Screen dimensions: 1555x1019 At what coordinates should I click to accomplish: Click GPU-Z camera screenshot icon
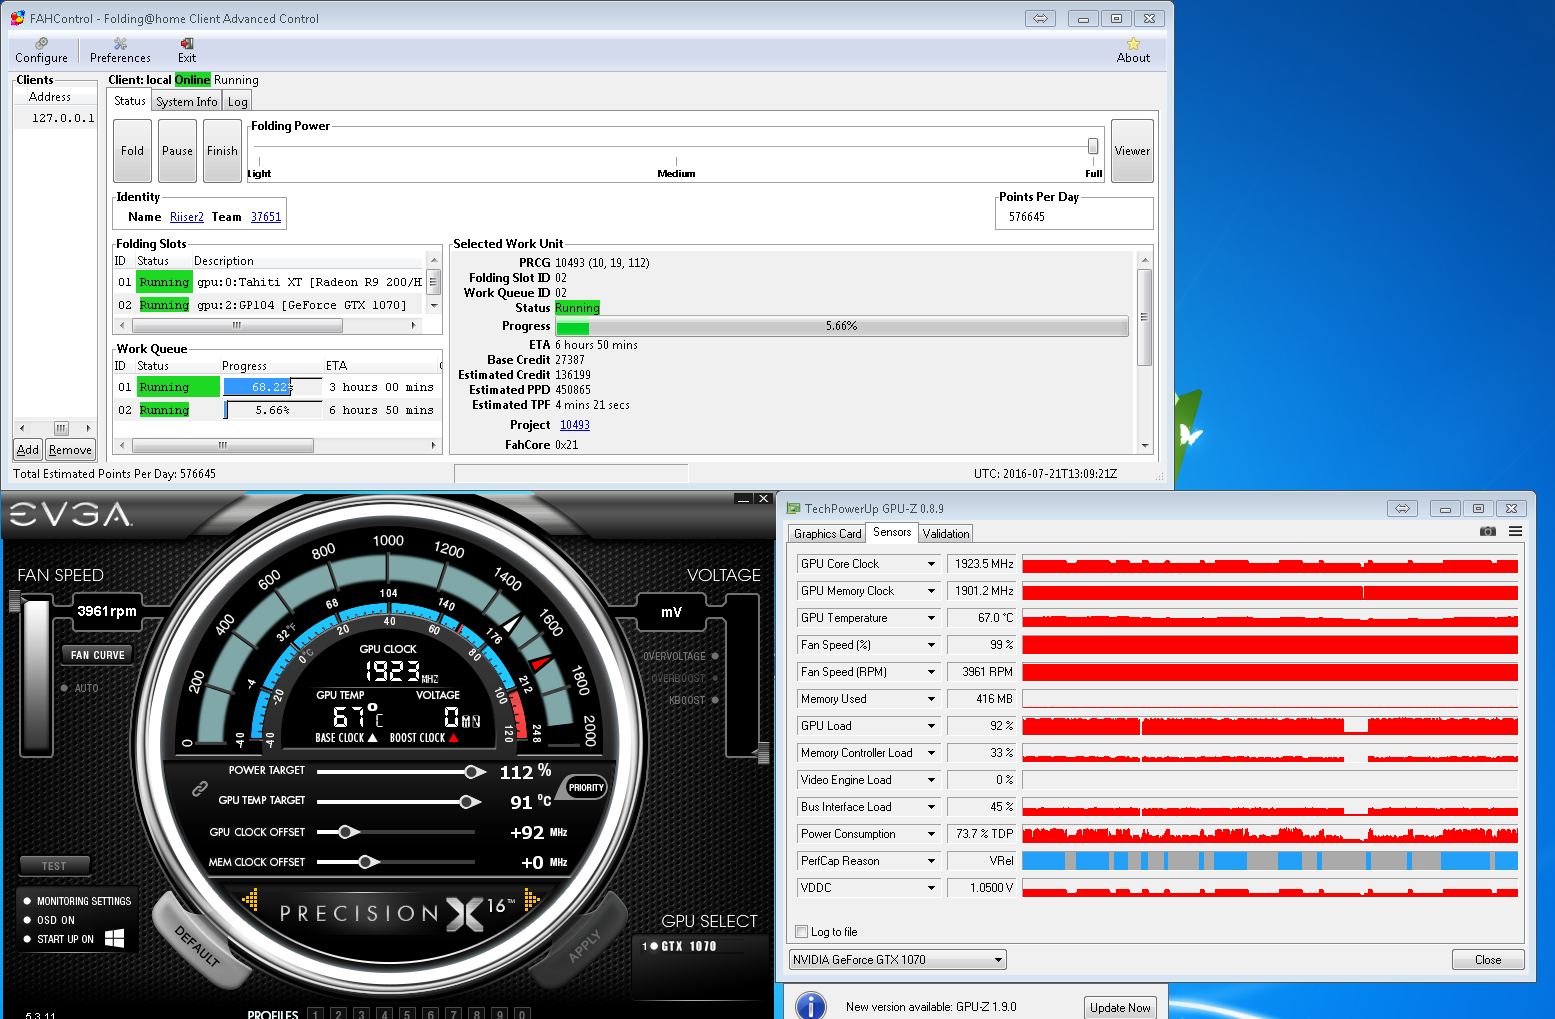[1488, 531]
